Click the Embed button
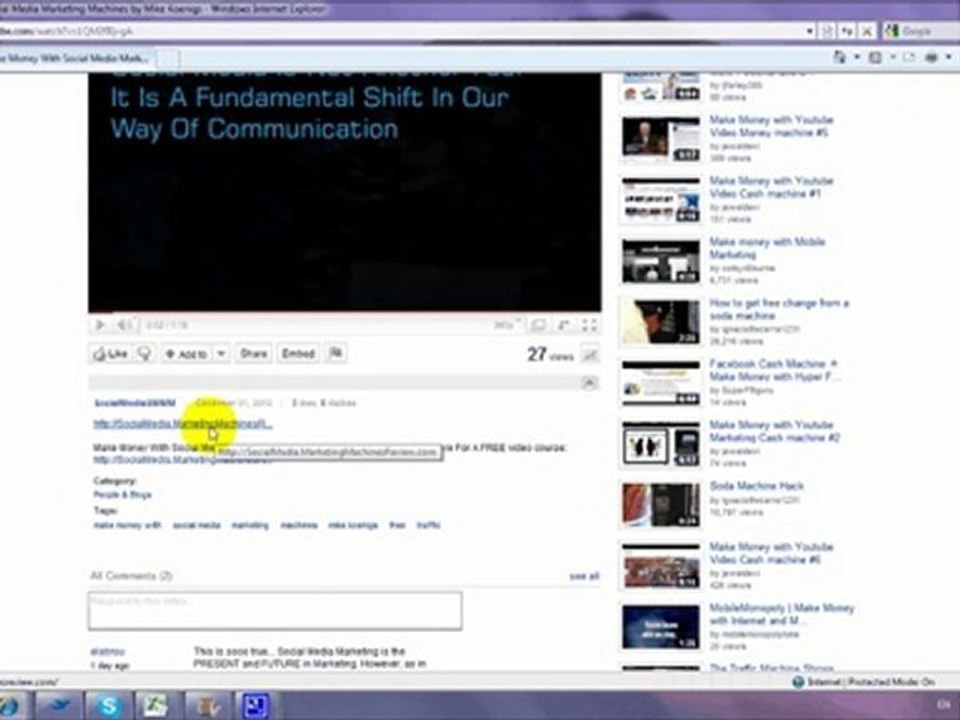The height and width of the screenshot is (720, 960). 298,354
